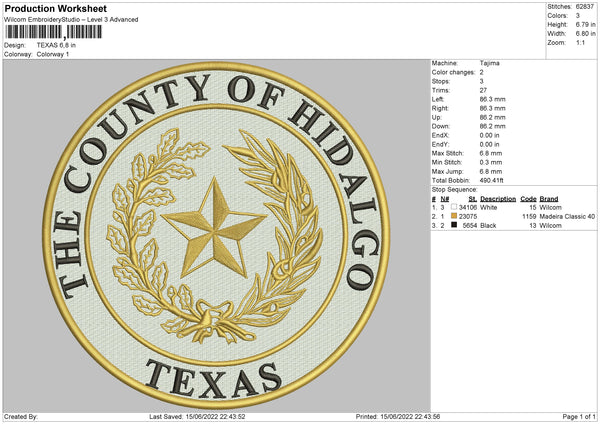600x424 pixels.
Task: Click the Down value 86.2 mm
Action: 492,126
